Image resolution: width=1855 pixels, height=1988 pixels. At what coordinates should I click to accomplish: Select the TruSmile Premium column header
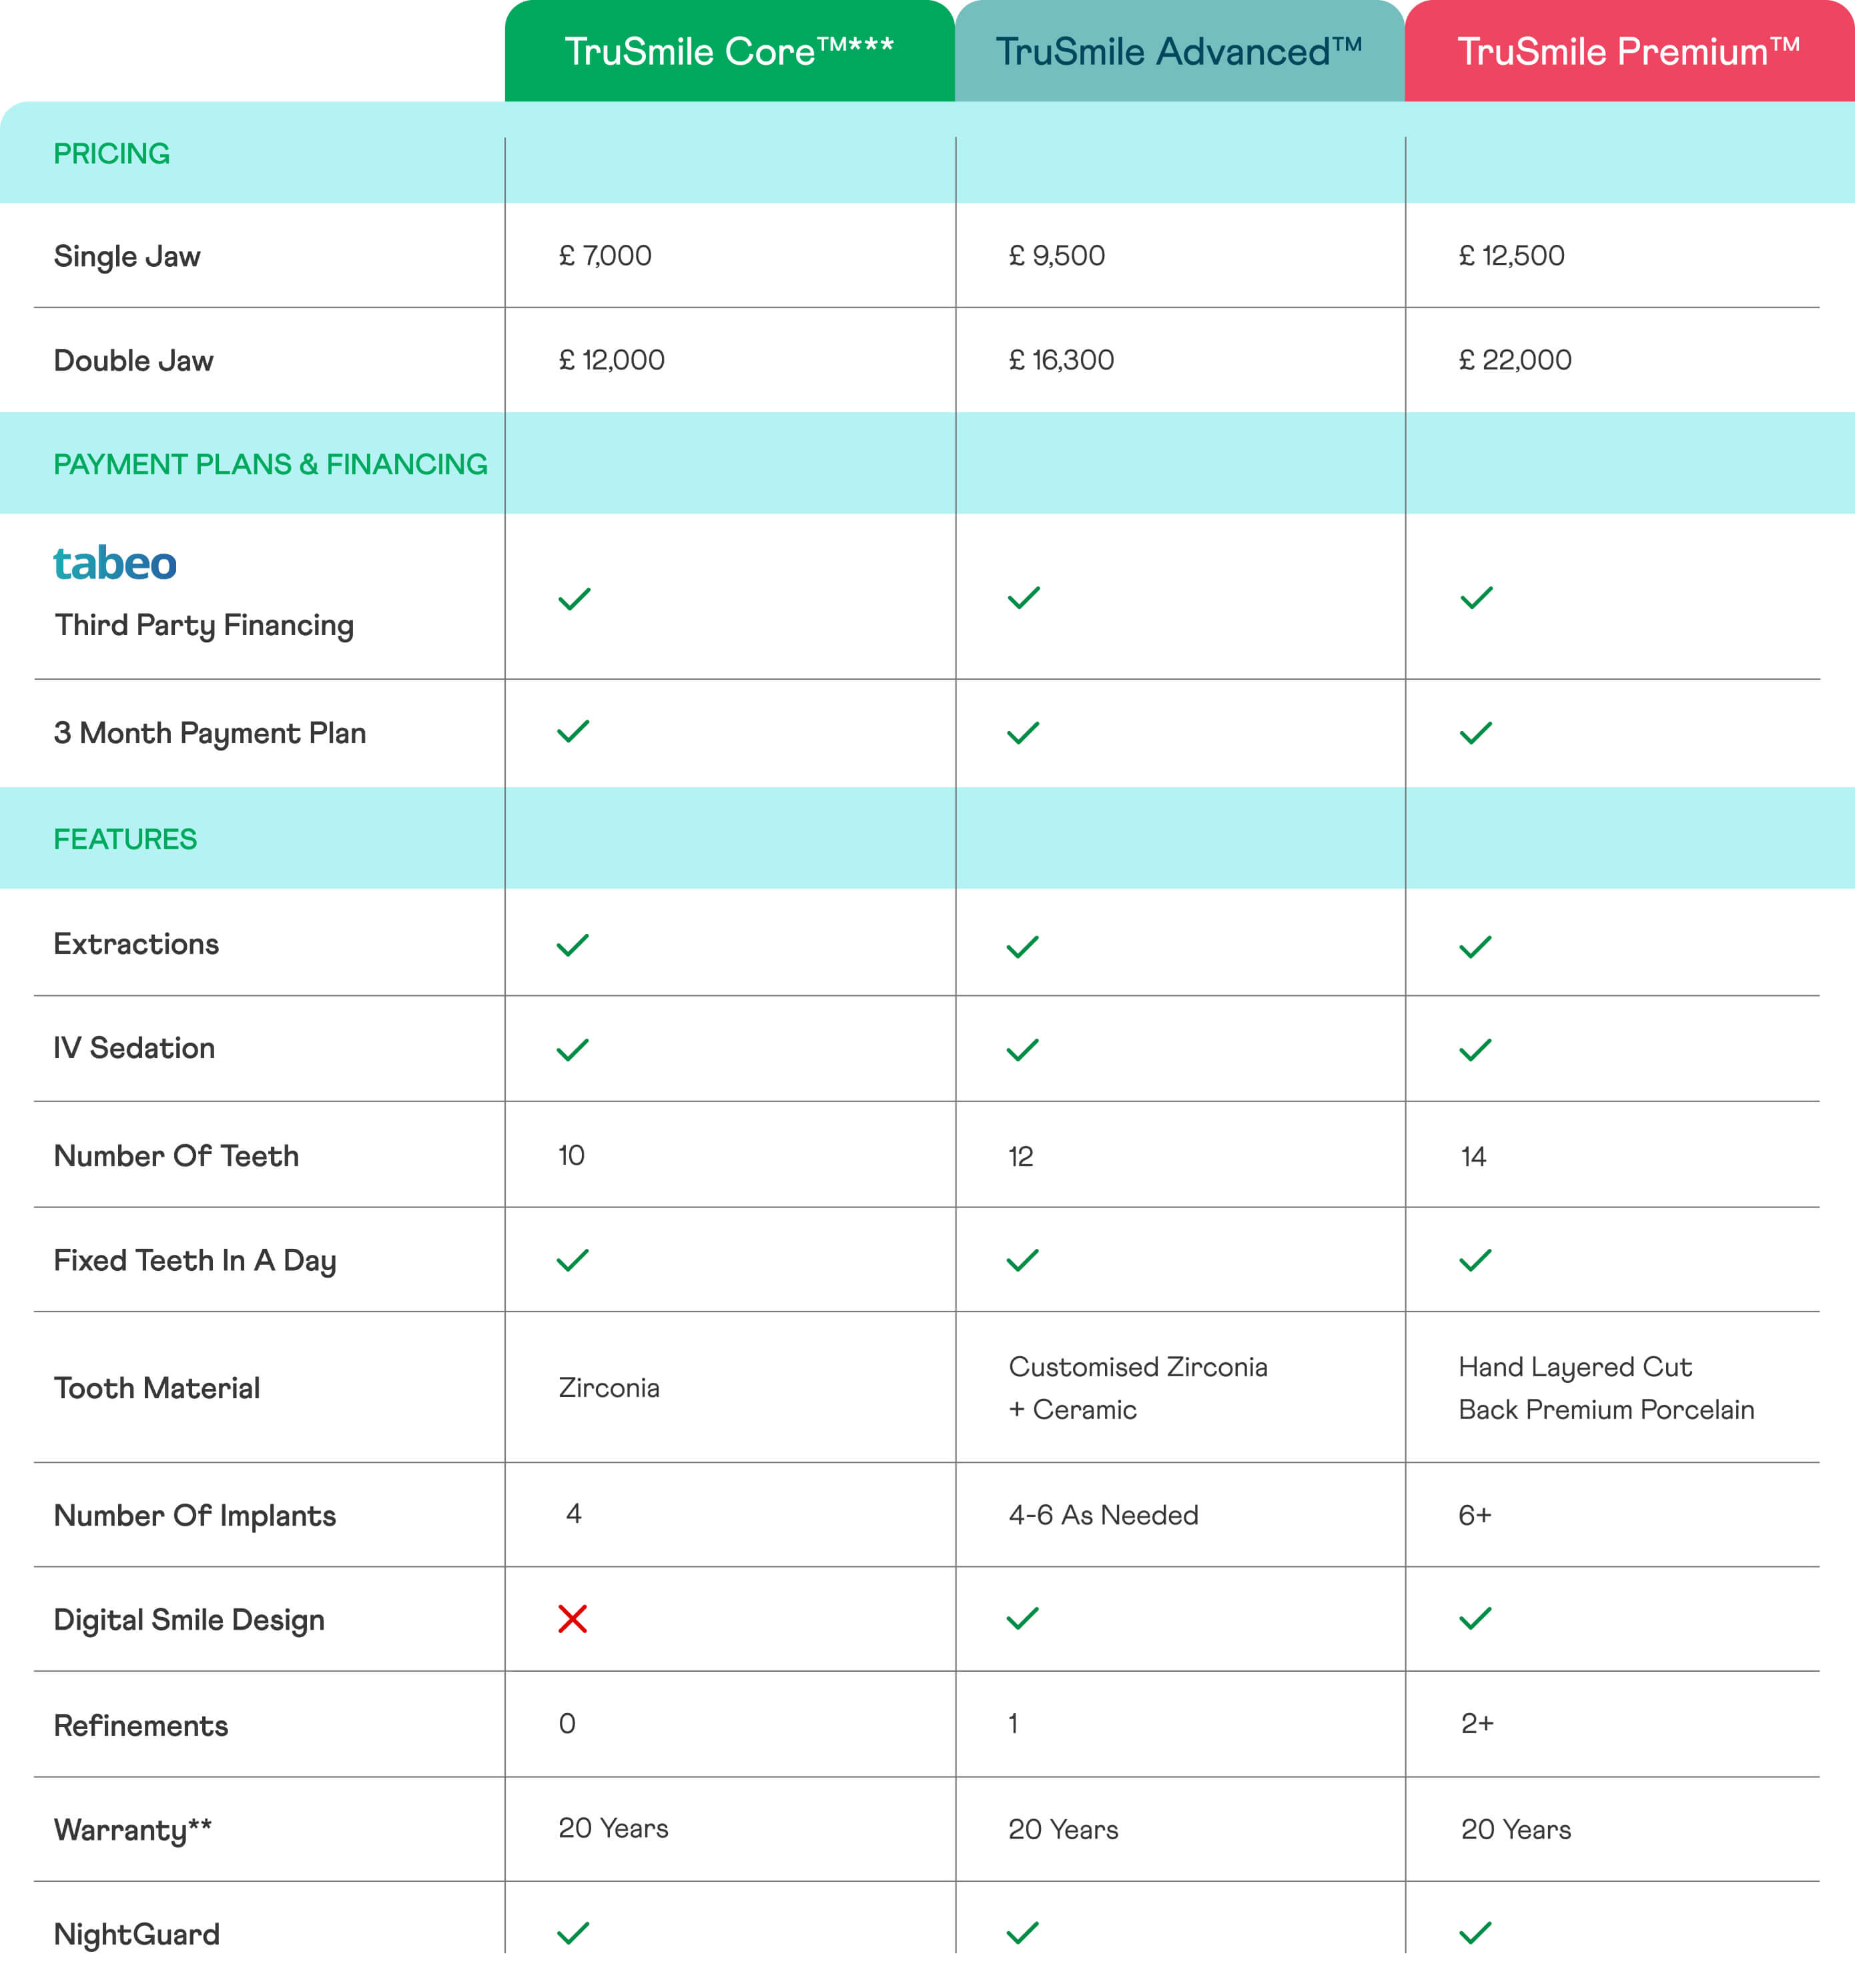click(x=1629, y=52)
